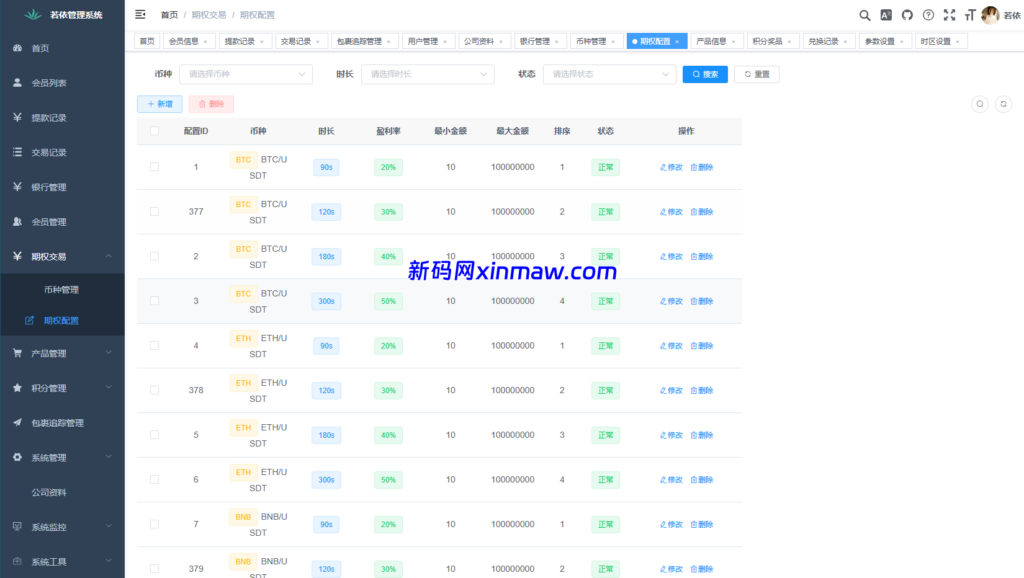Open the header search icon

click(x=864, y=15)
